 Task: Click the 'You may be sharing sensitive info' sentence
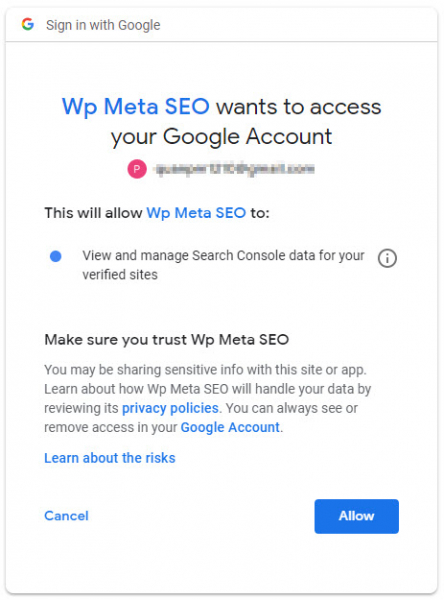[x=205, y=370]
